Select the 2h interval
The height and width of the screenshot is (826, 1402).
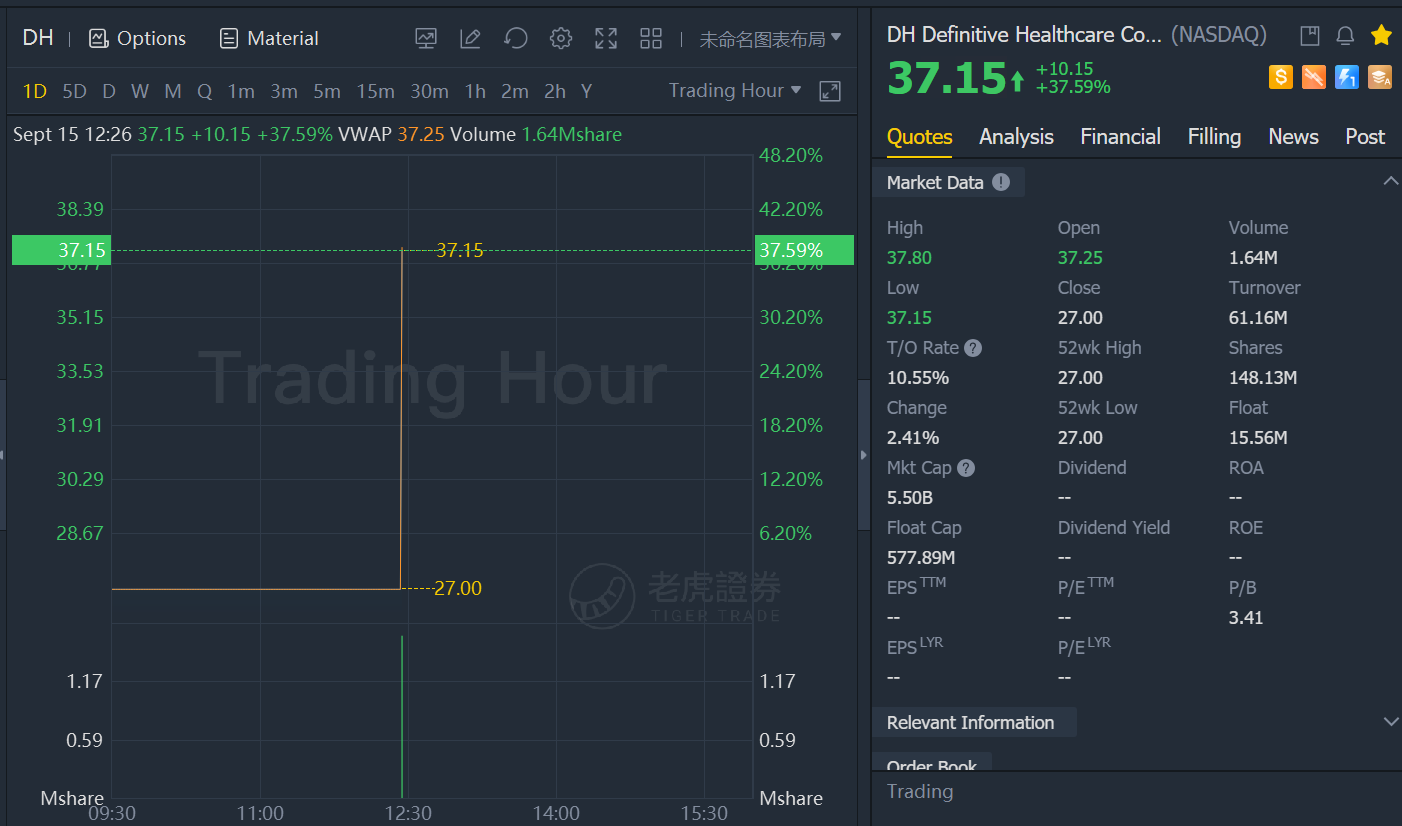pos(555,91)
